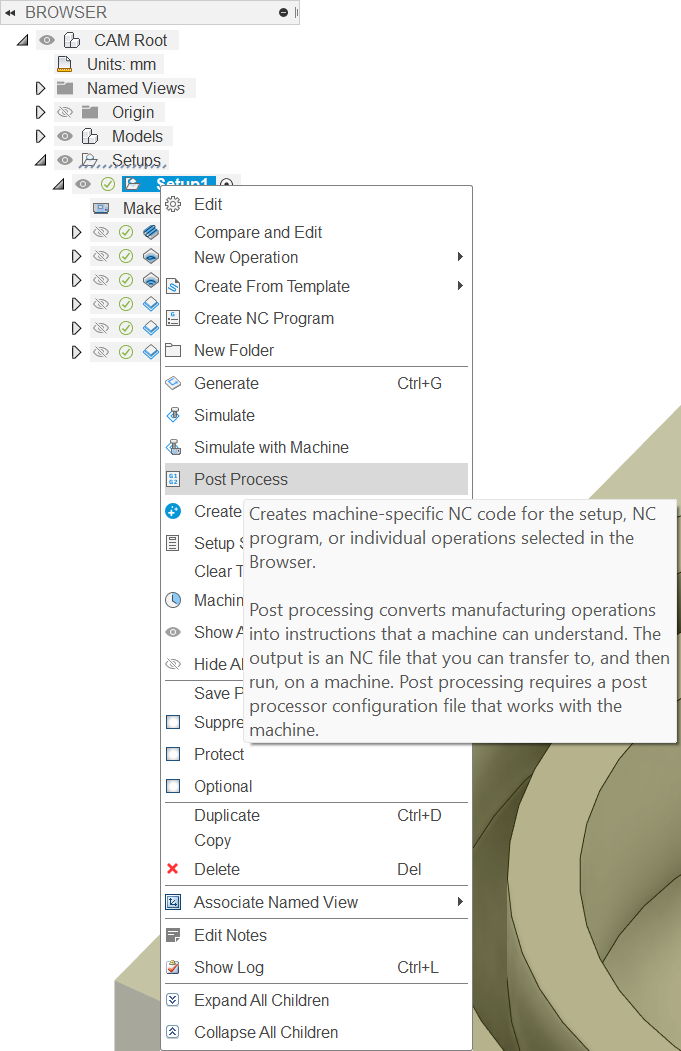The width and height of the screenshot is (681, 1051).
Task: Expand the Models tree node
Action: [41, 136]
